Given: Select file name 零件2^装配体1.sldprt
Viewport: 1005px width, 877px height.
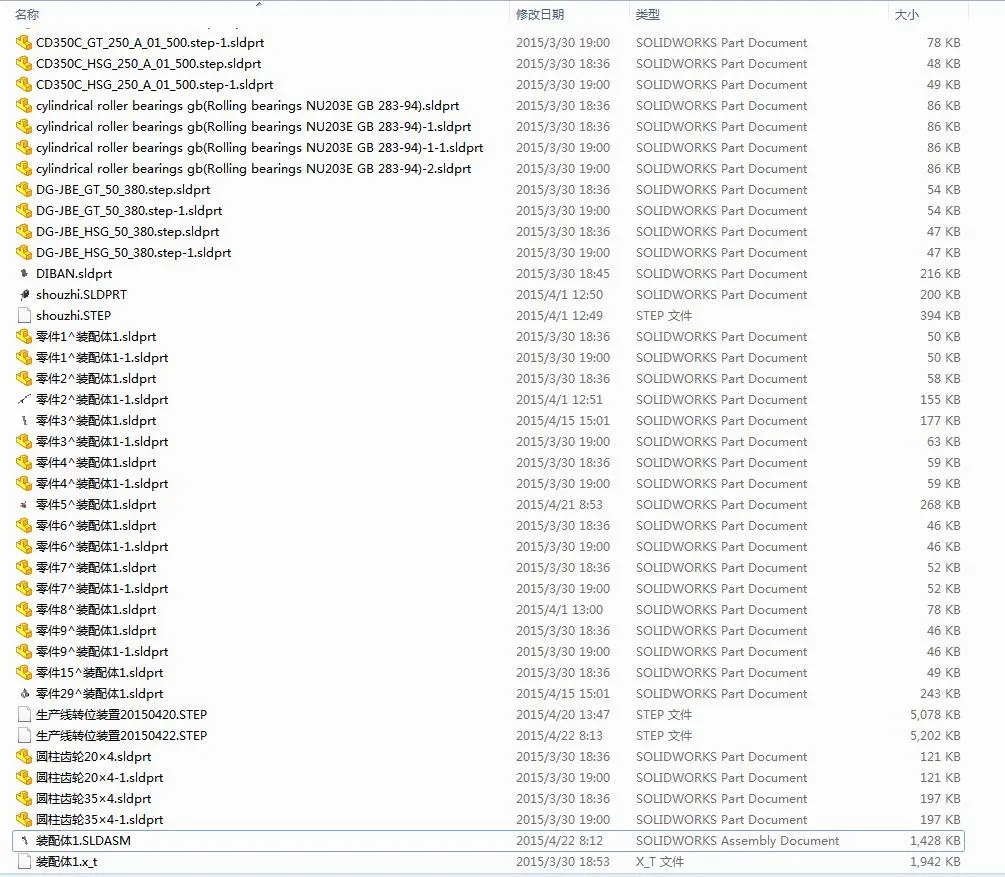Looking at the screenshot, I should coord(96,379).
